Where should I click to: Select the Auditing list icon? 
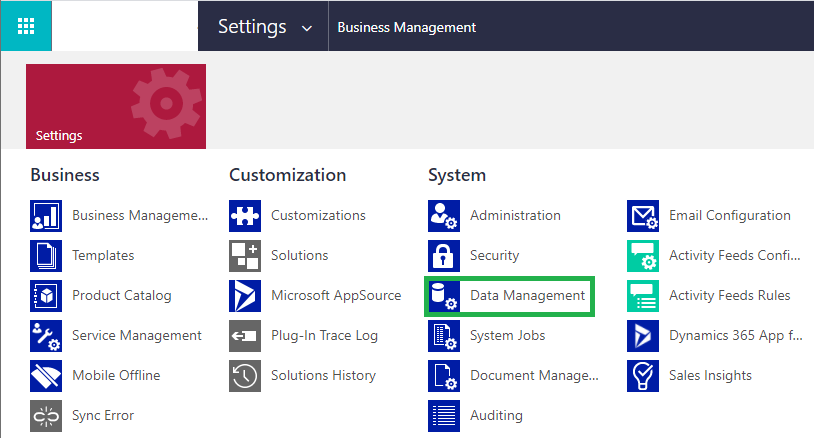[x=444, y=416]
